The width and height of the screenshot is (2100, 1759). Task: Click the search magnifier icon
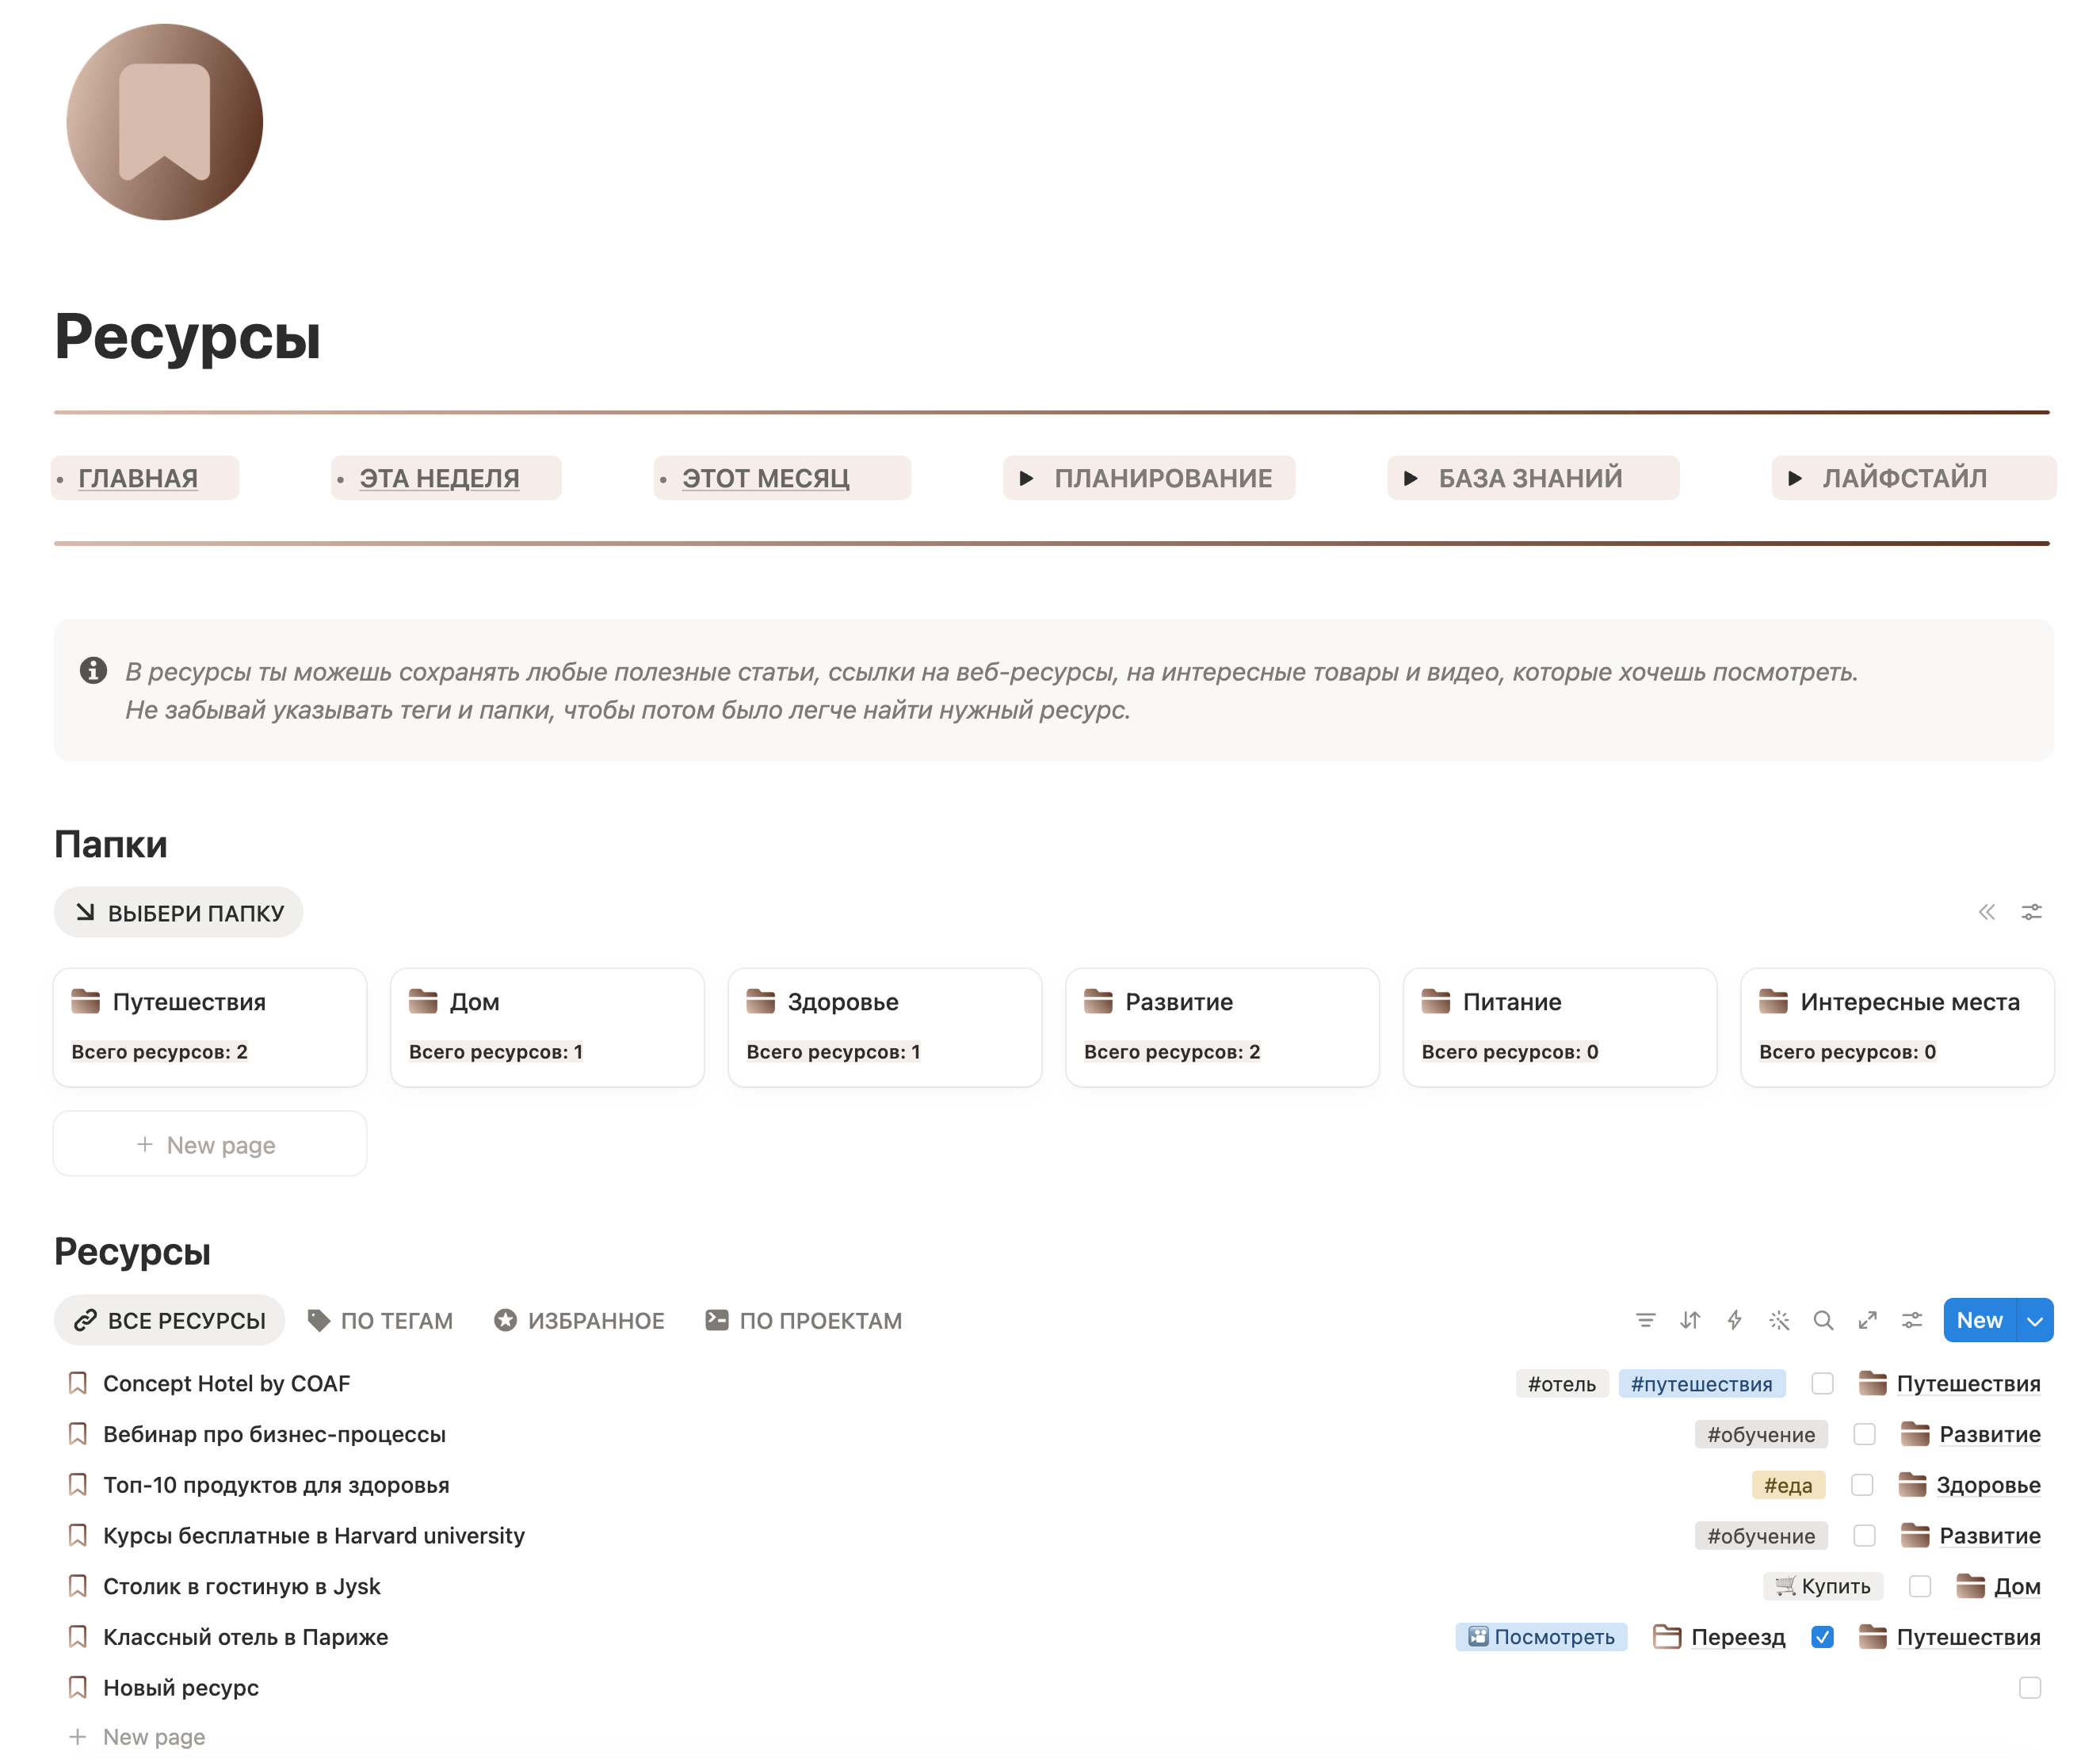1823,1320
